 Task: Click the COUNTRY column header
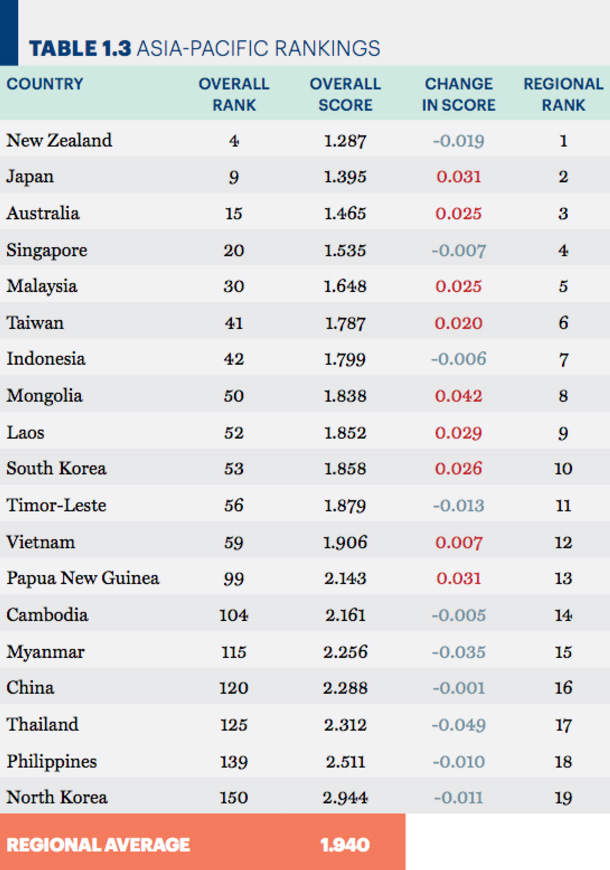point(45,84)
